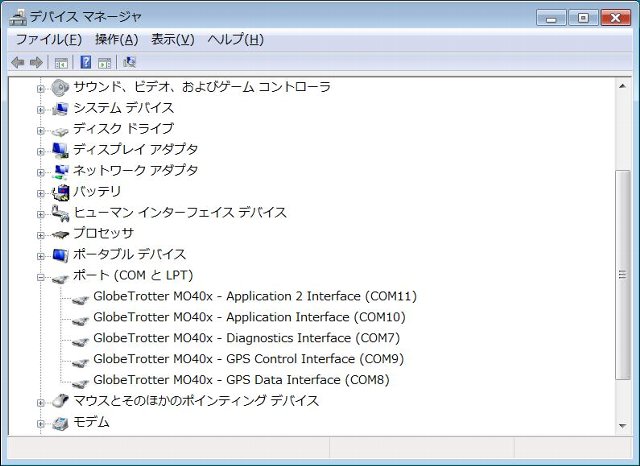The height and width of the screenshot is (466, 640).
Task: Select the モデム label
Action: pyautogui.click(x=91, y=422)
